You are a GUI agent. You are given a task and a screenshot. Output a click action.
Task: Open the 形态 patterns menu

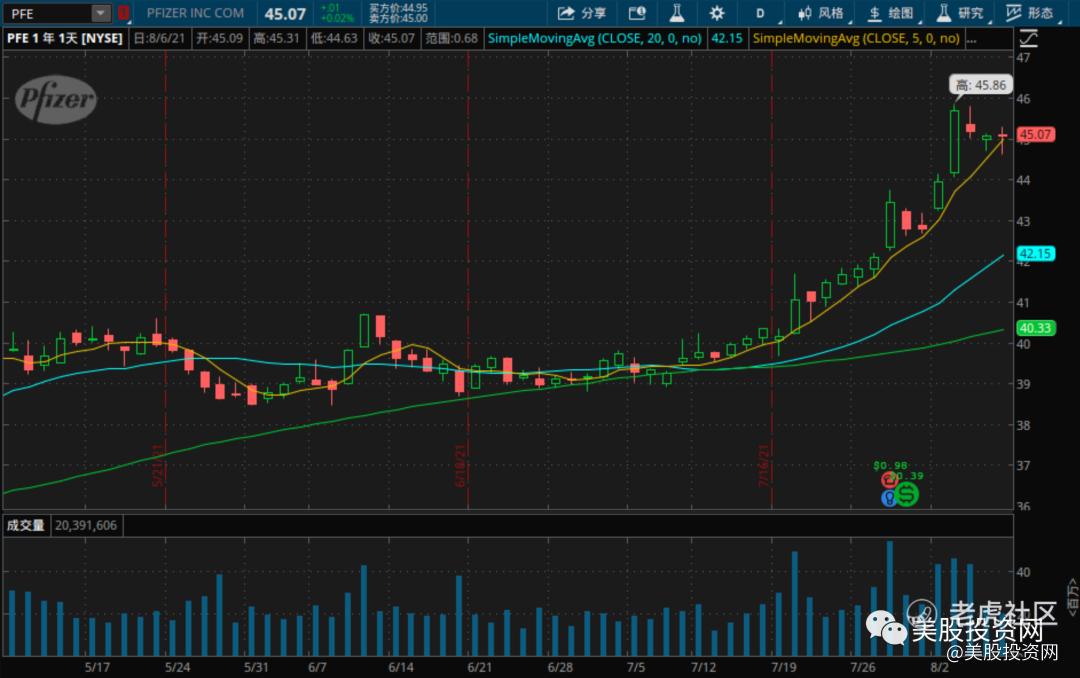tap(1029, 13)
